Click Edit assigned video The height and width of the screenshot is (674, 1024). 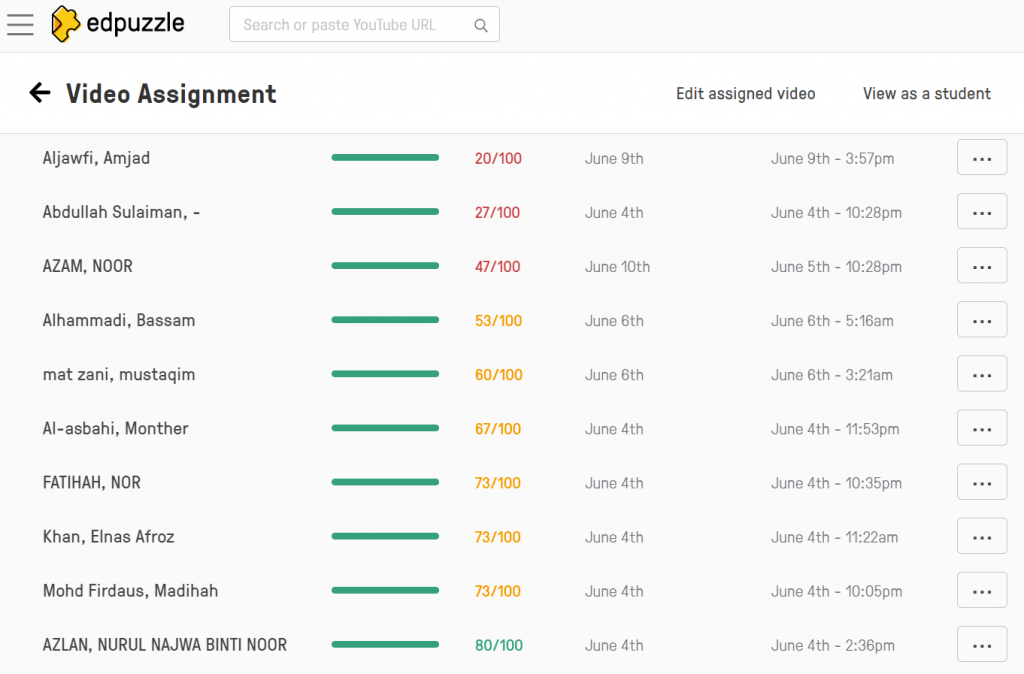click(745, 94)
